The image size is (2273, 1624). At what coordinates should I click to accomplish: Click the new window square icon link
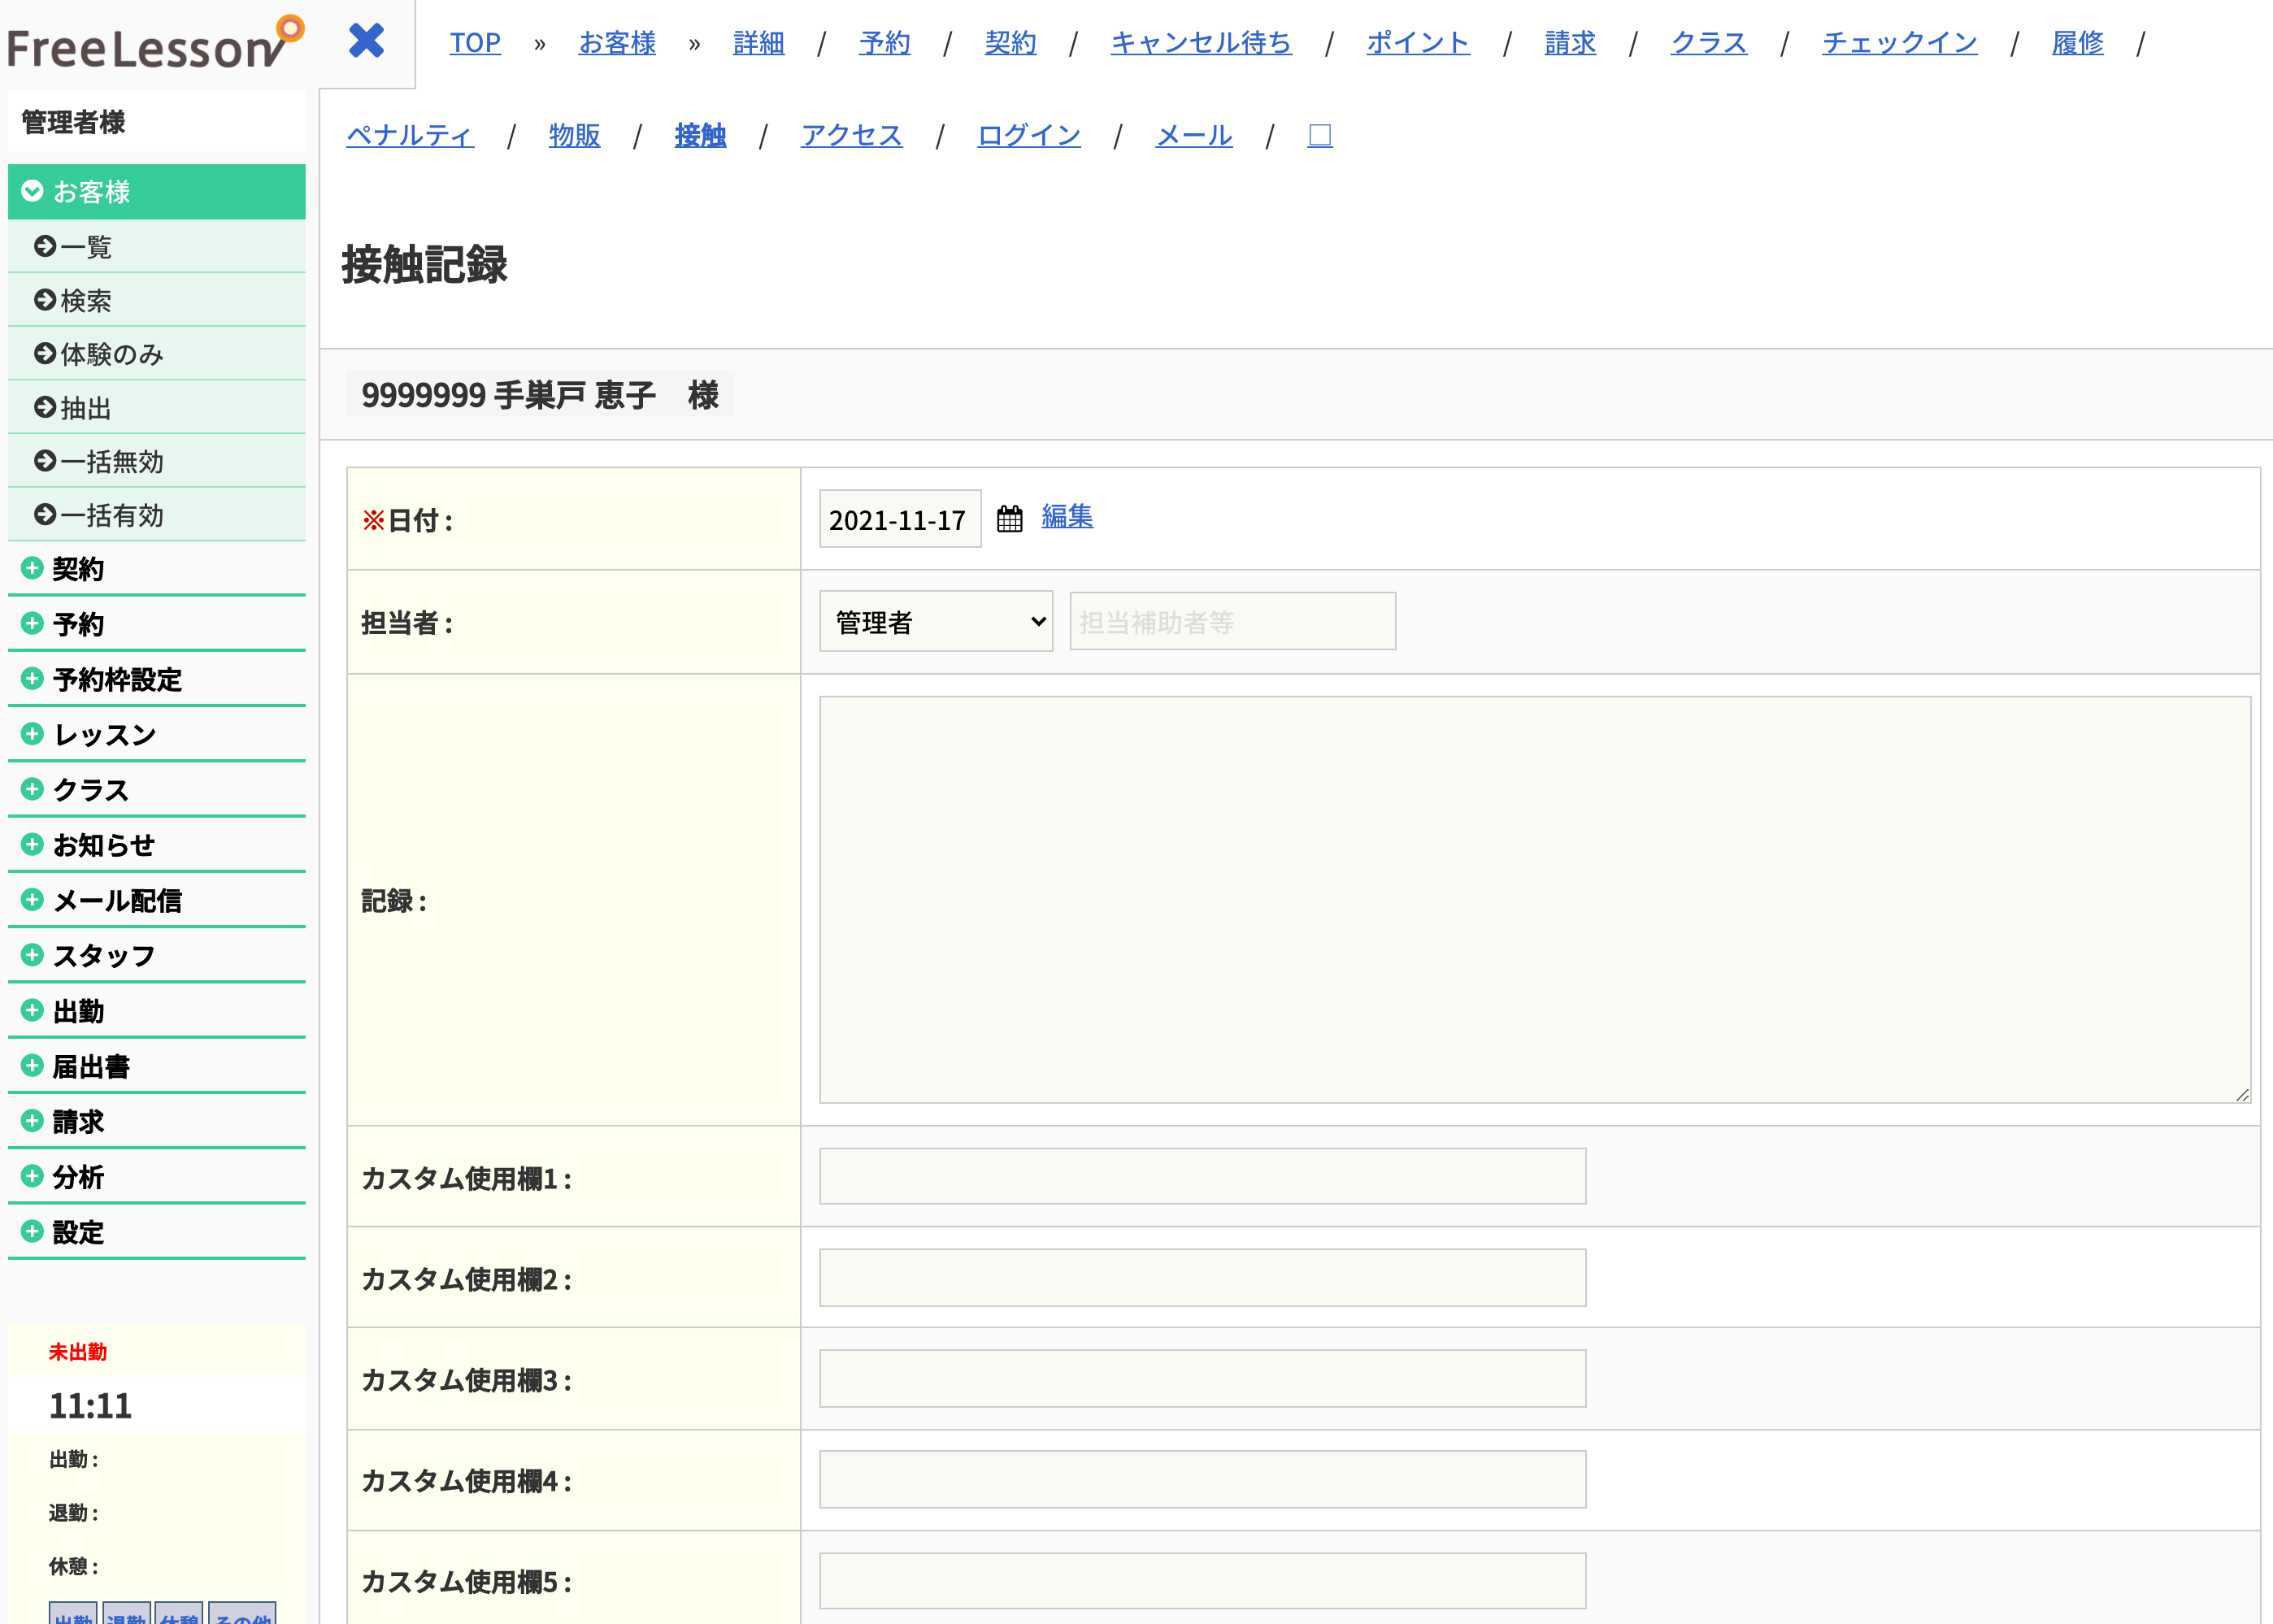(x=1319, y=135)
